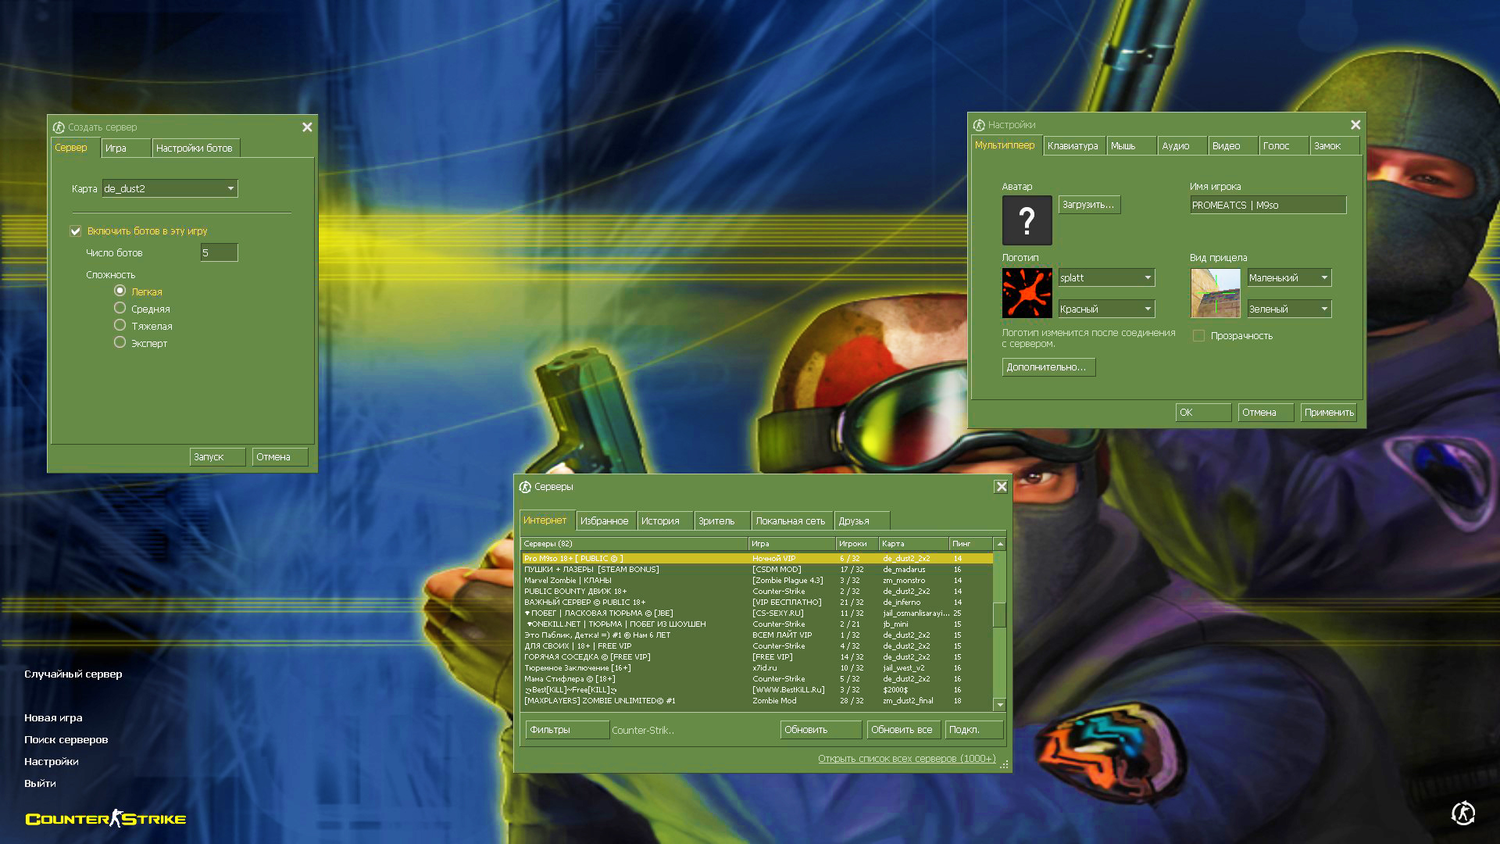Click Поиск серверов in main menu
1500x844 pixels.
point(66,740)
